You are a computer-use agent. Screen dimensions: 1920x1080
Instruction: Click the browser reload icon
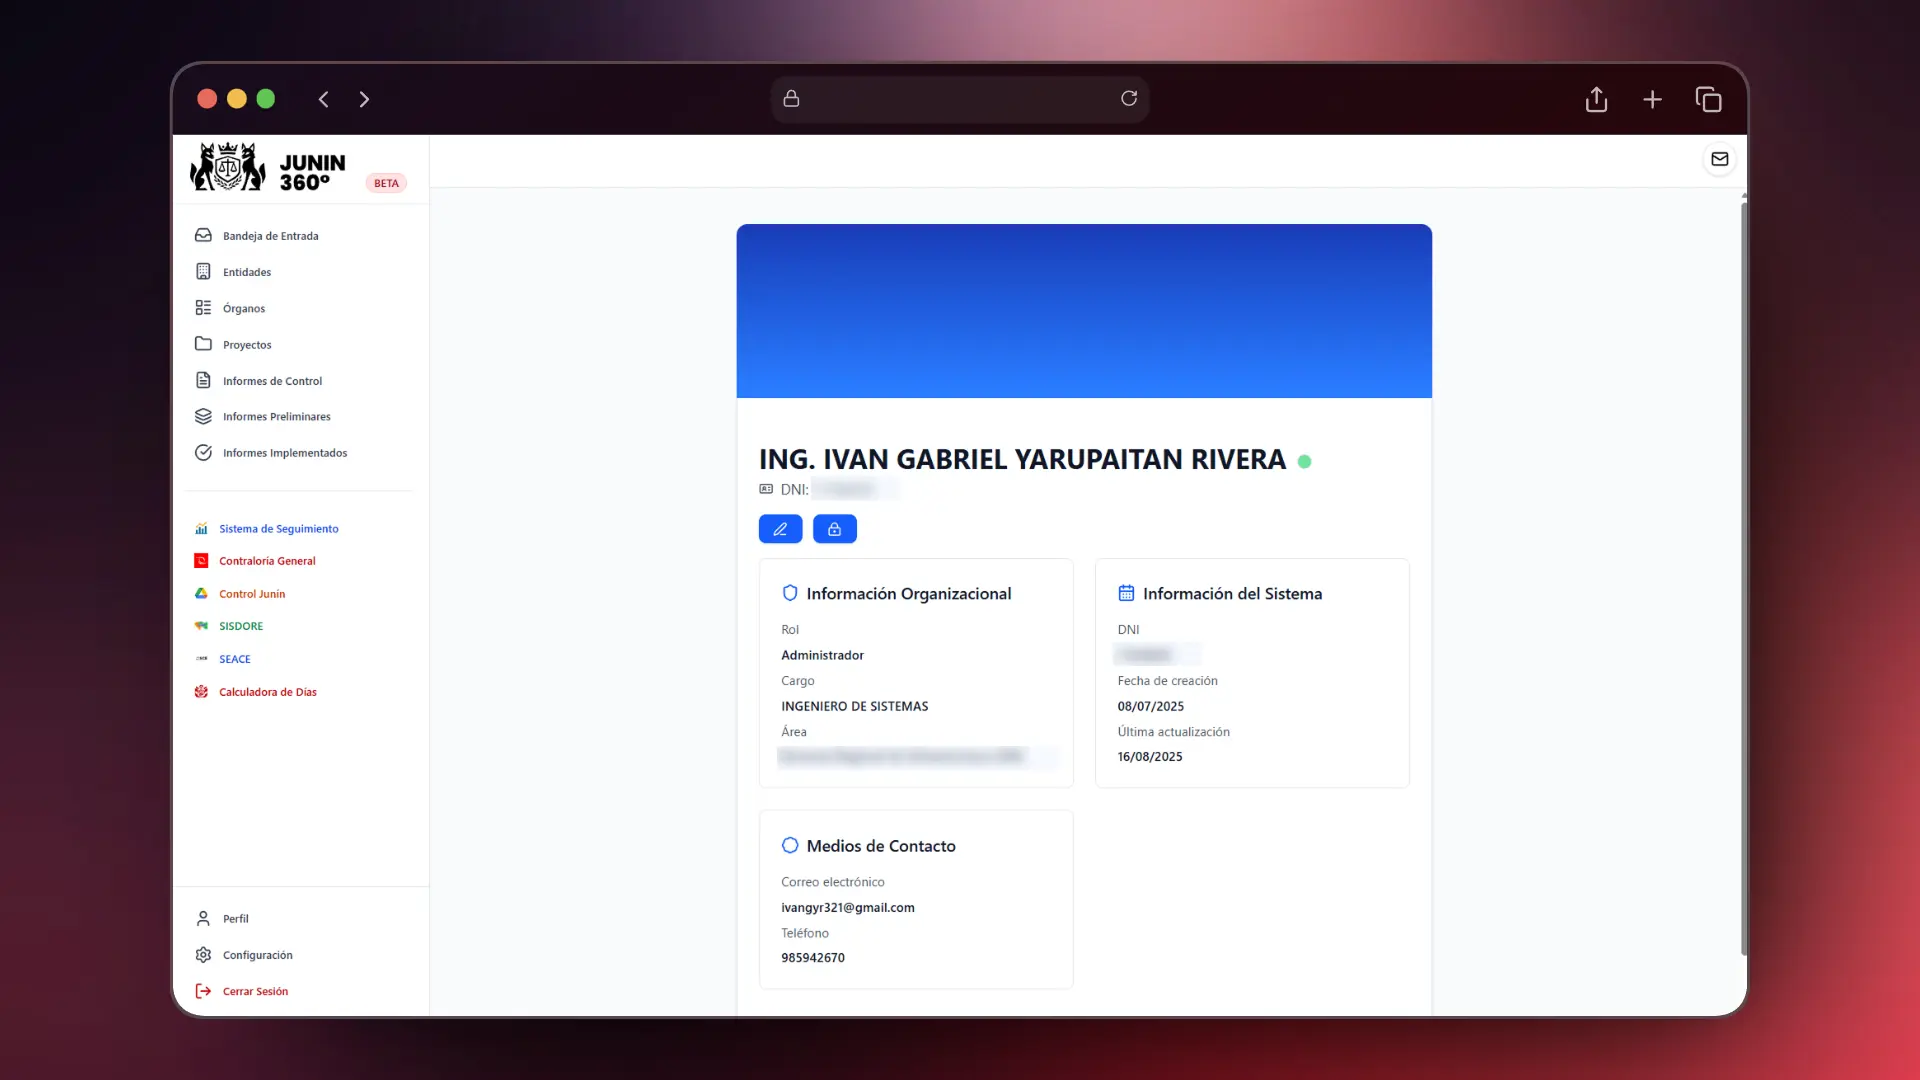click(1129, 98)
